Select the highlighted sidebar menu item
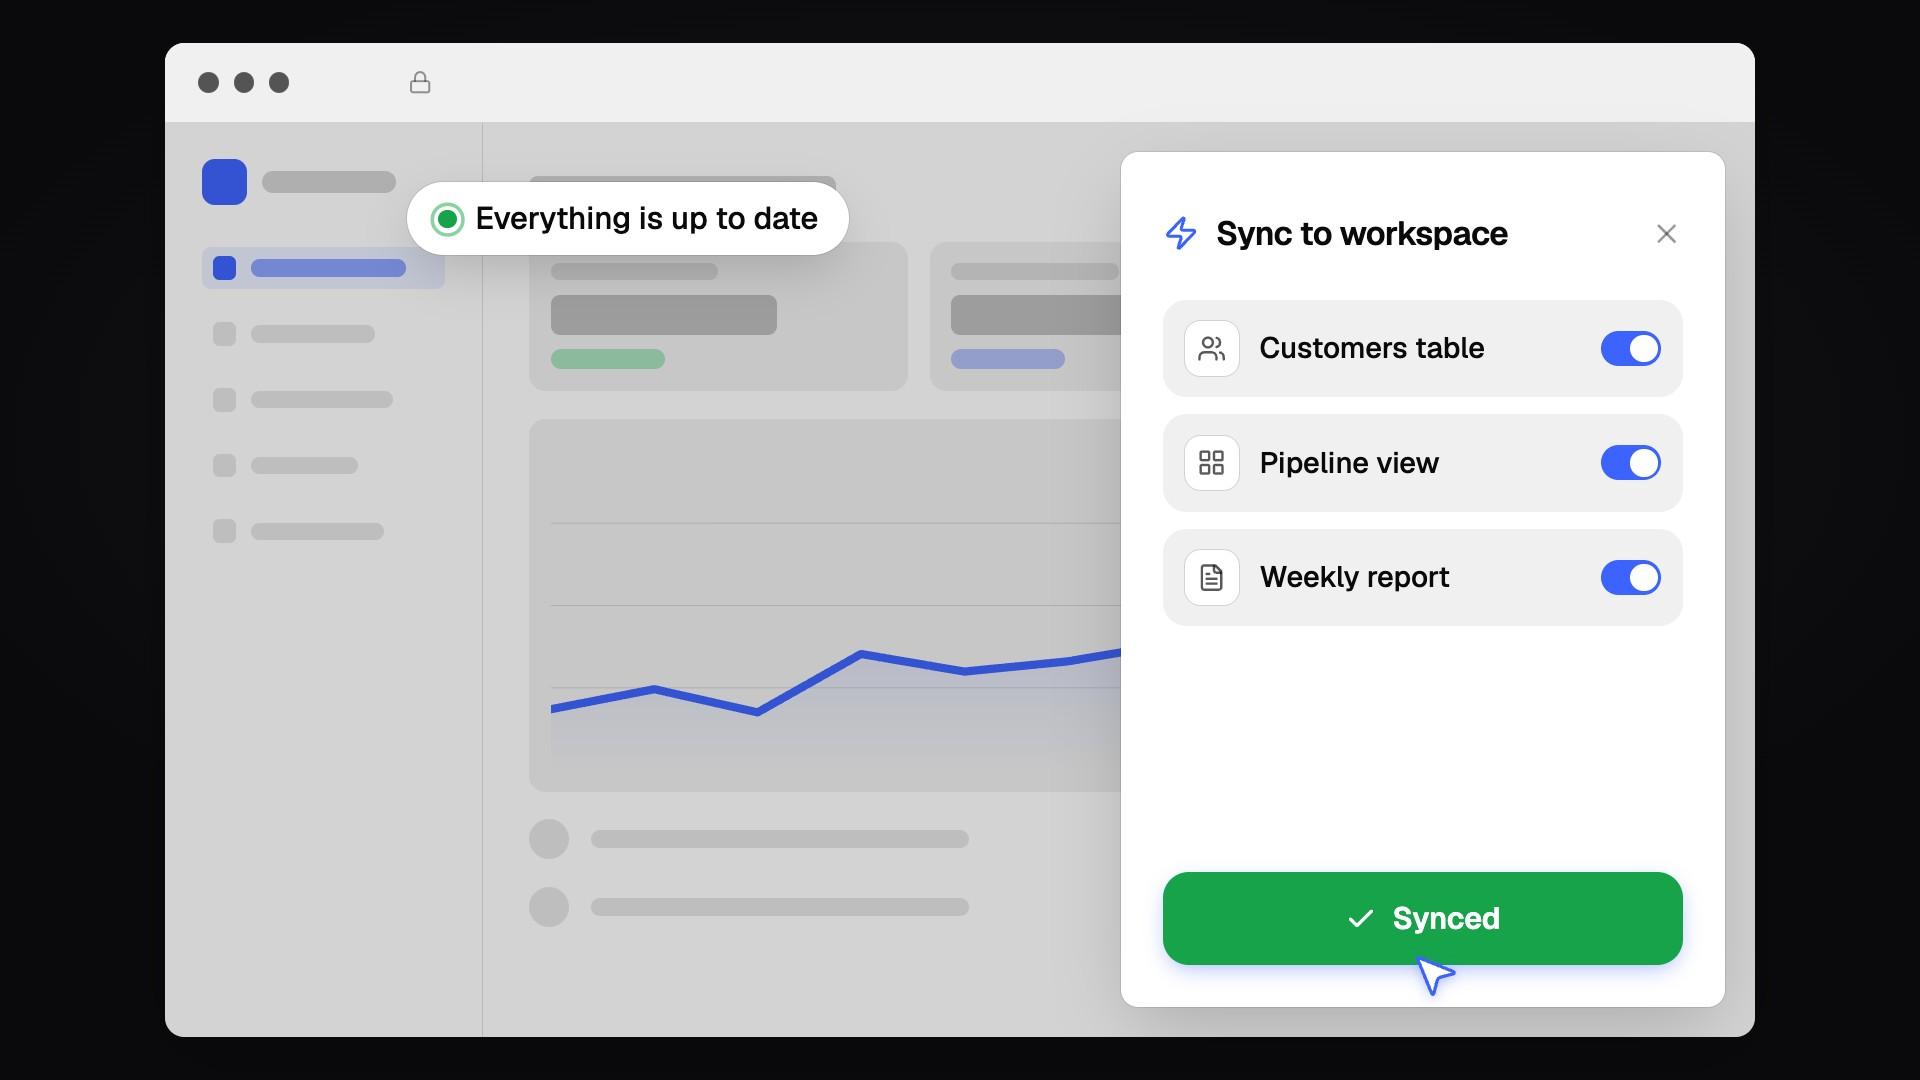 (x=323, y=268)
